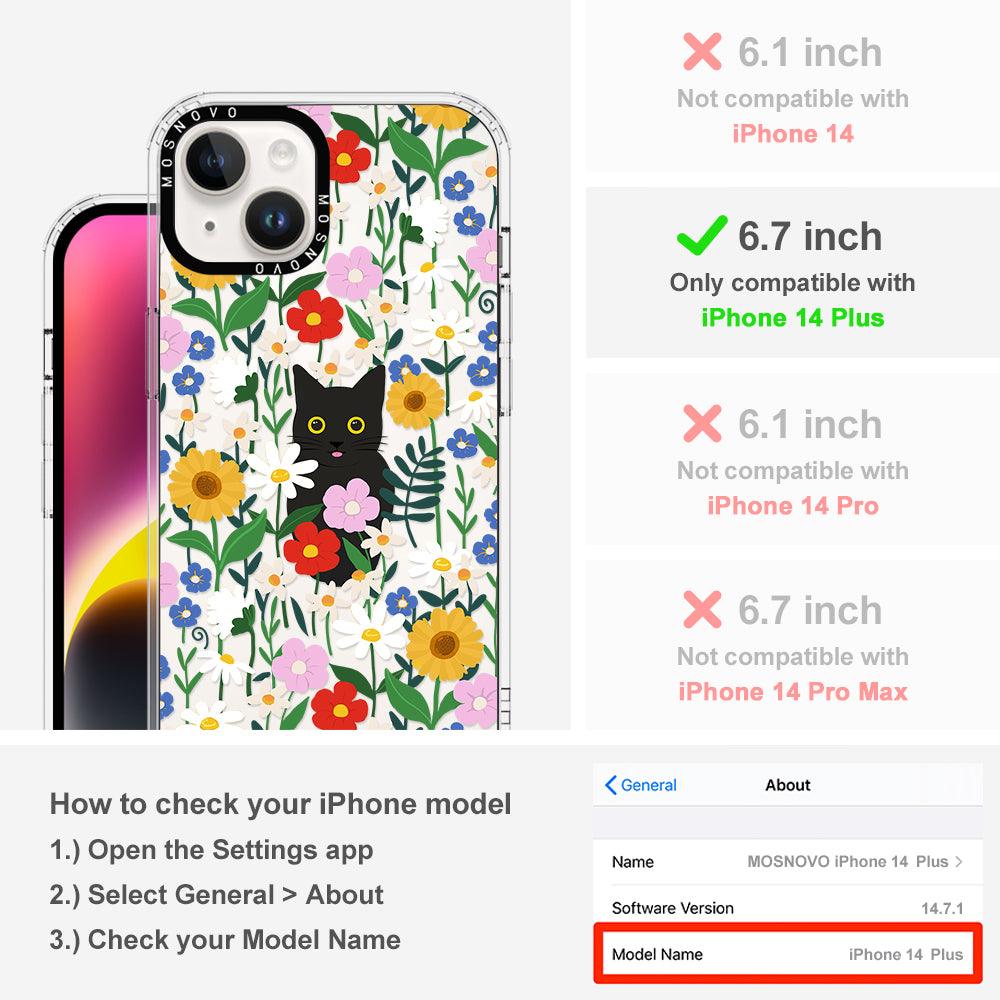Click the lower camera lens on the phone
This screenshot has height=1000, width=1000.
(x=276, y=221)
